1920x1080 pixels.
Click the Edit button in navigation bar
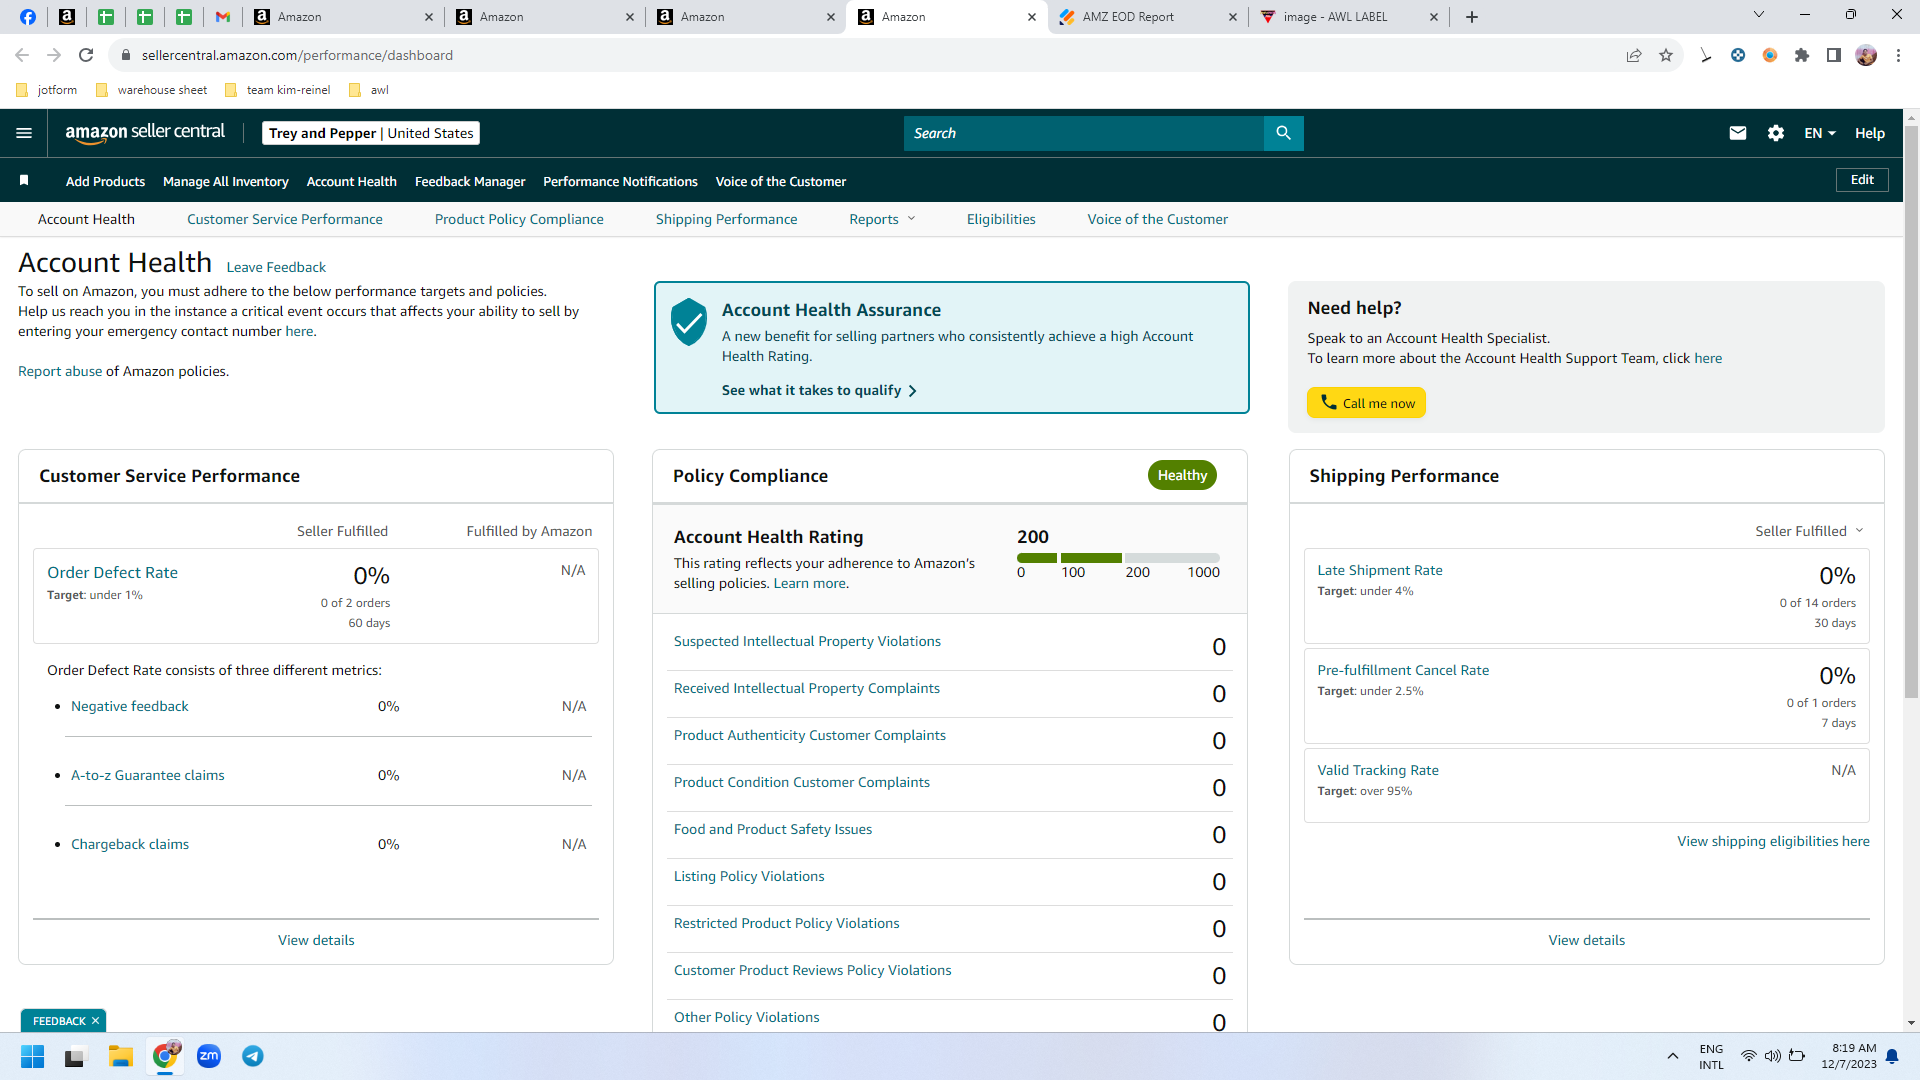pos(1862,180)
